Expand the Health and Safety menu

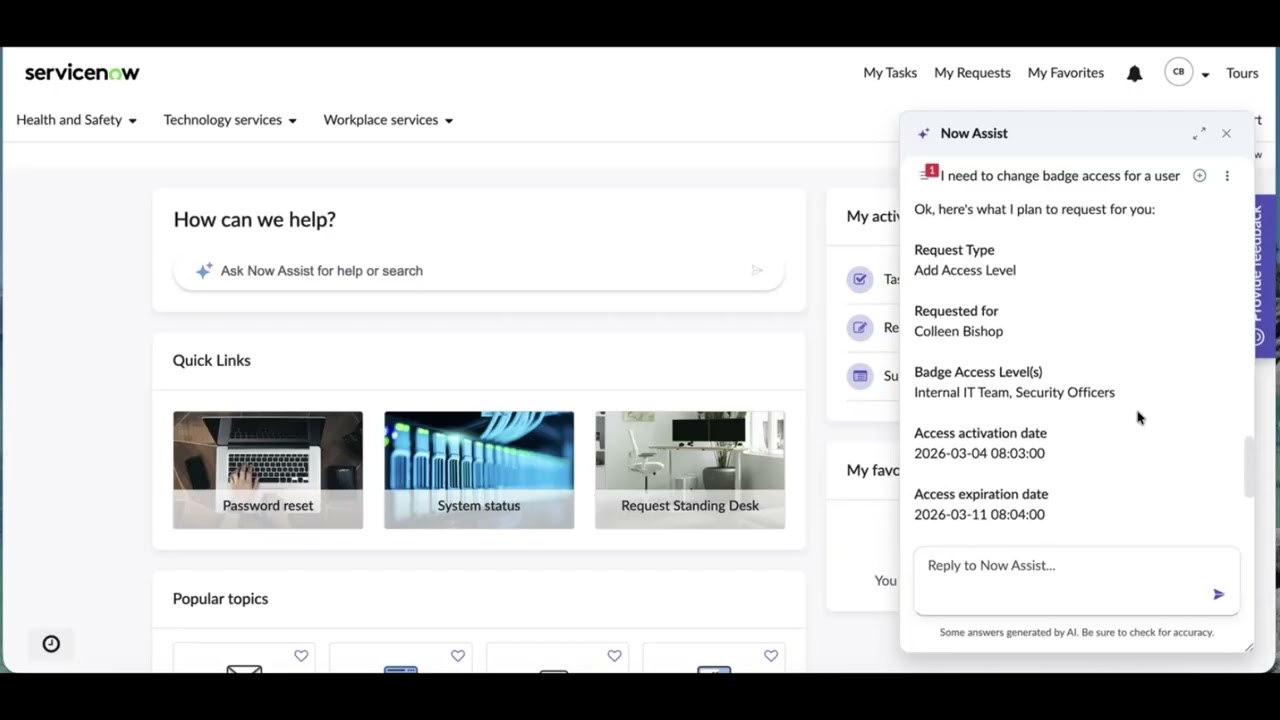(76, 120)
